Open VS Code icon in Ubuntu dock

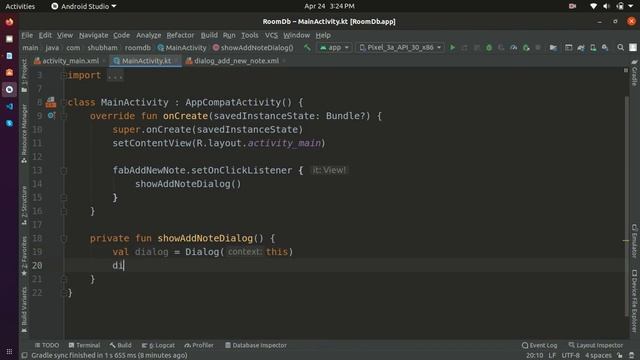pos(9,107)
